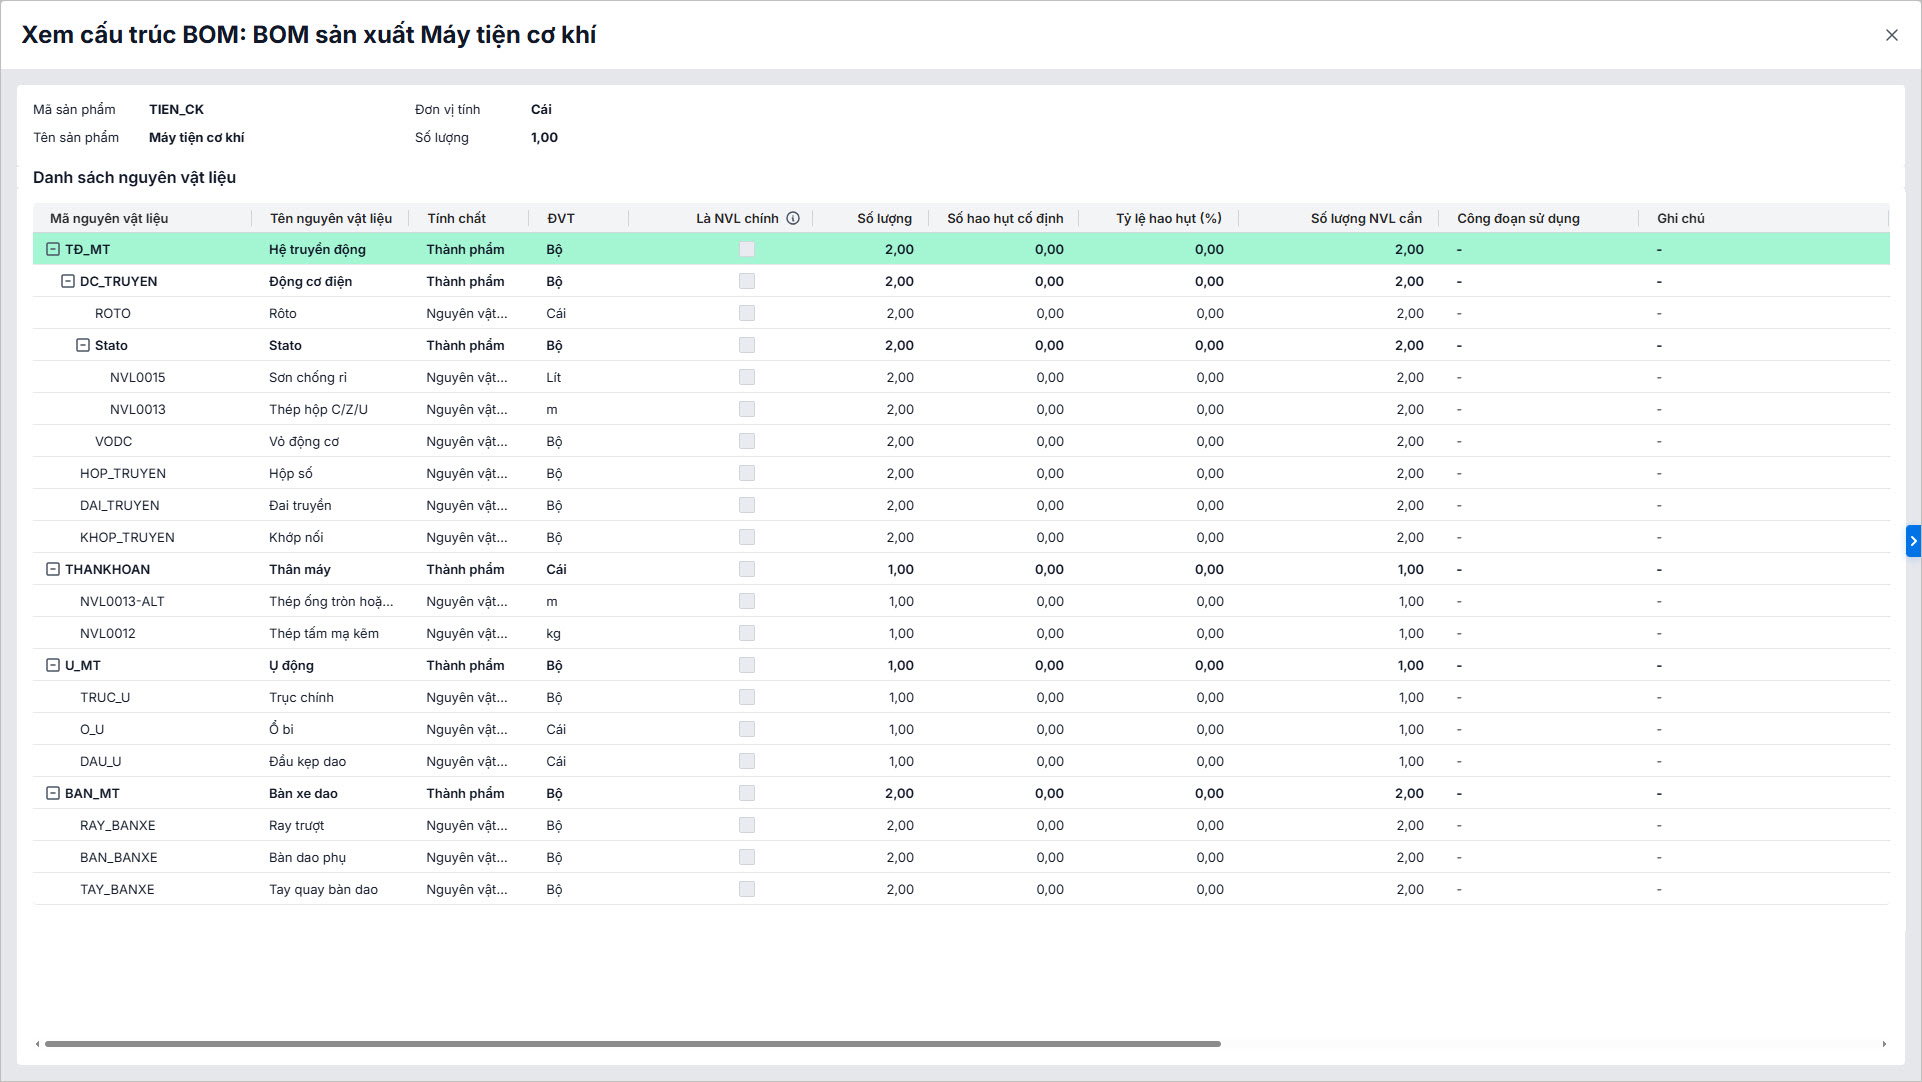Collapse the Stato tree node

83,345
